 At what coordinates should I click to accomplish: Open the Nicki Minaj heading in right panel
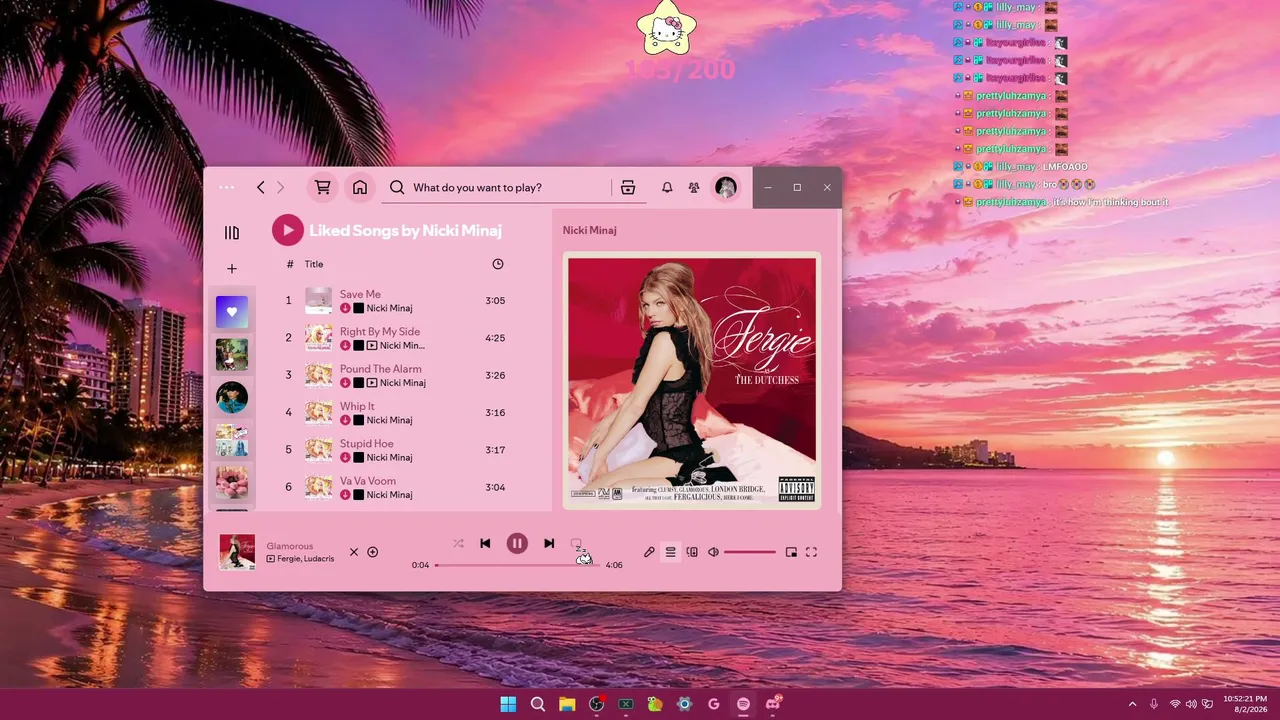589,230
